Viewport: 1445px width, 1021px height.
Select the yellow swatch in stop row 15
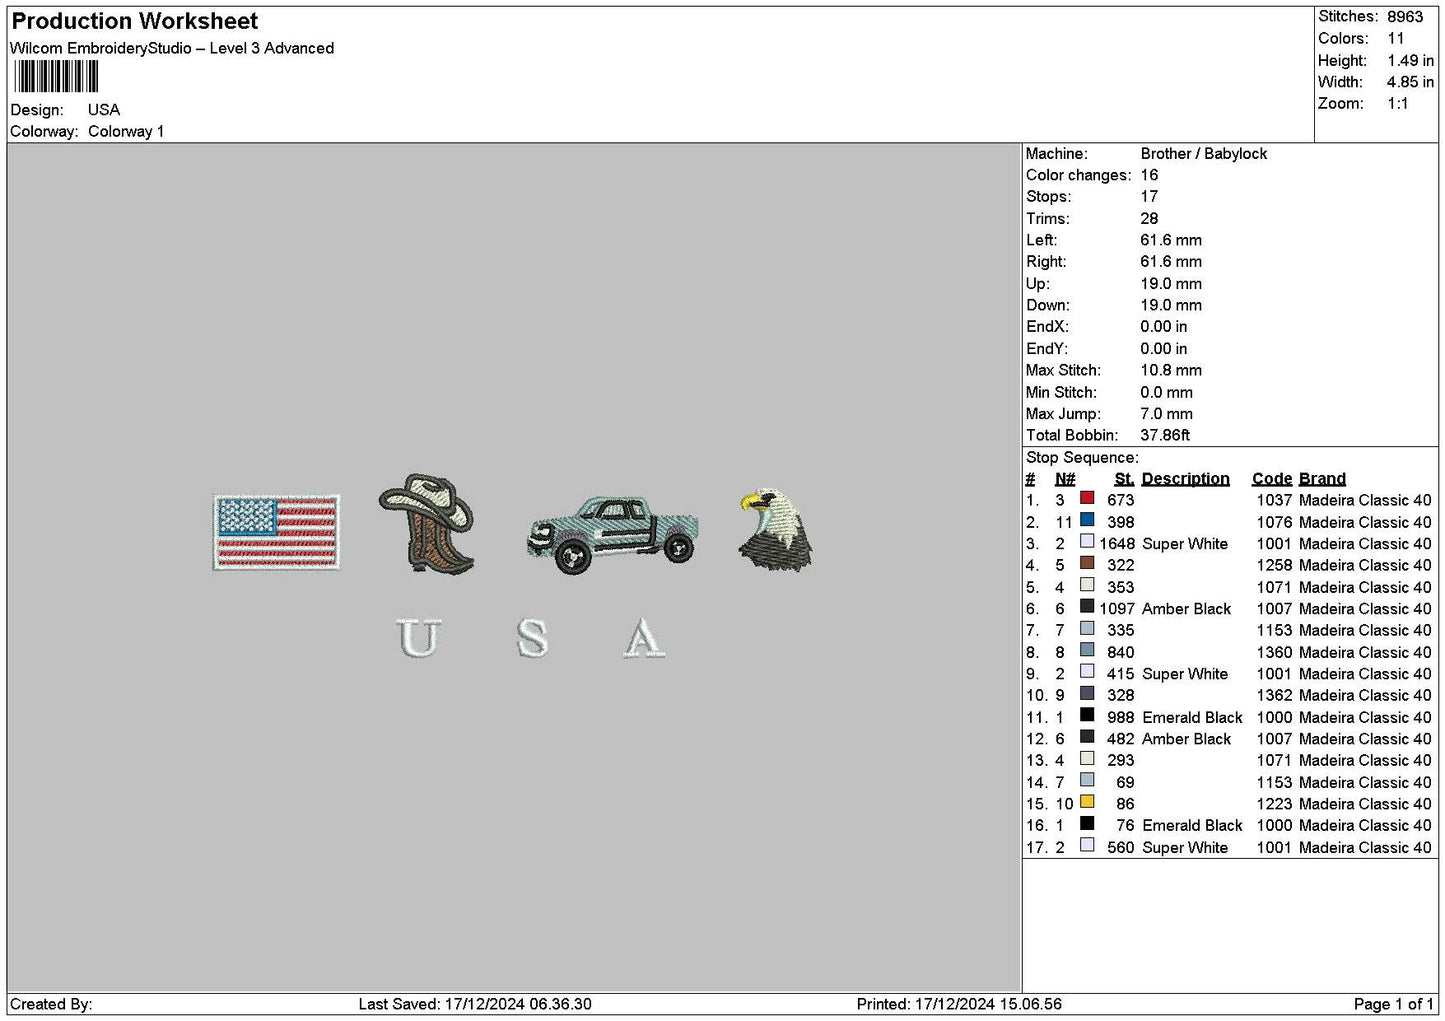1087,802
